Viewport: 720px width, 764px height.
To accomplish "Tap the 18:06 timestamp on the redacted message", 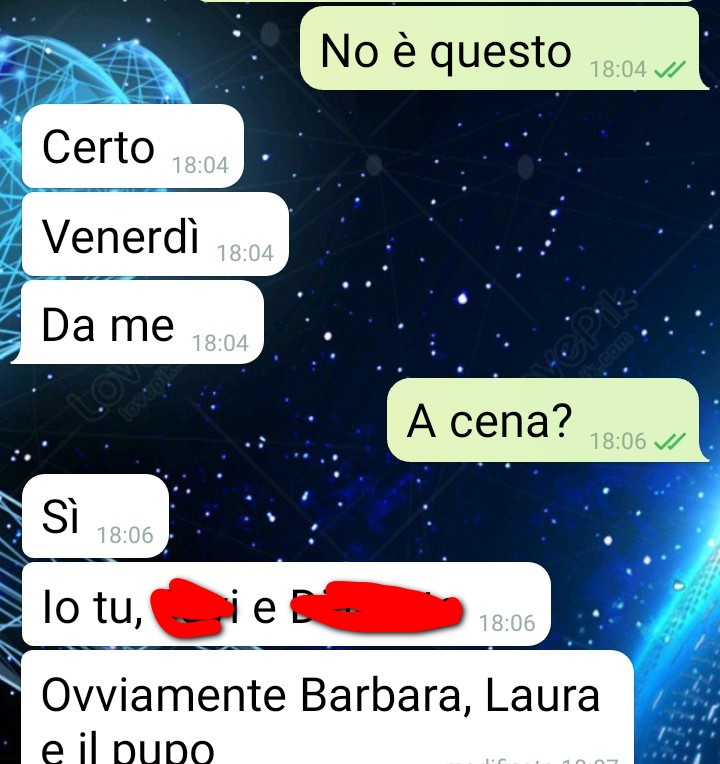I will (x=507, y=623).
